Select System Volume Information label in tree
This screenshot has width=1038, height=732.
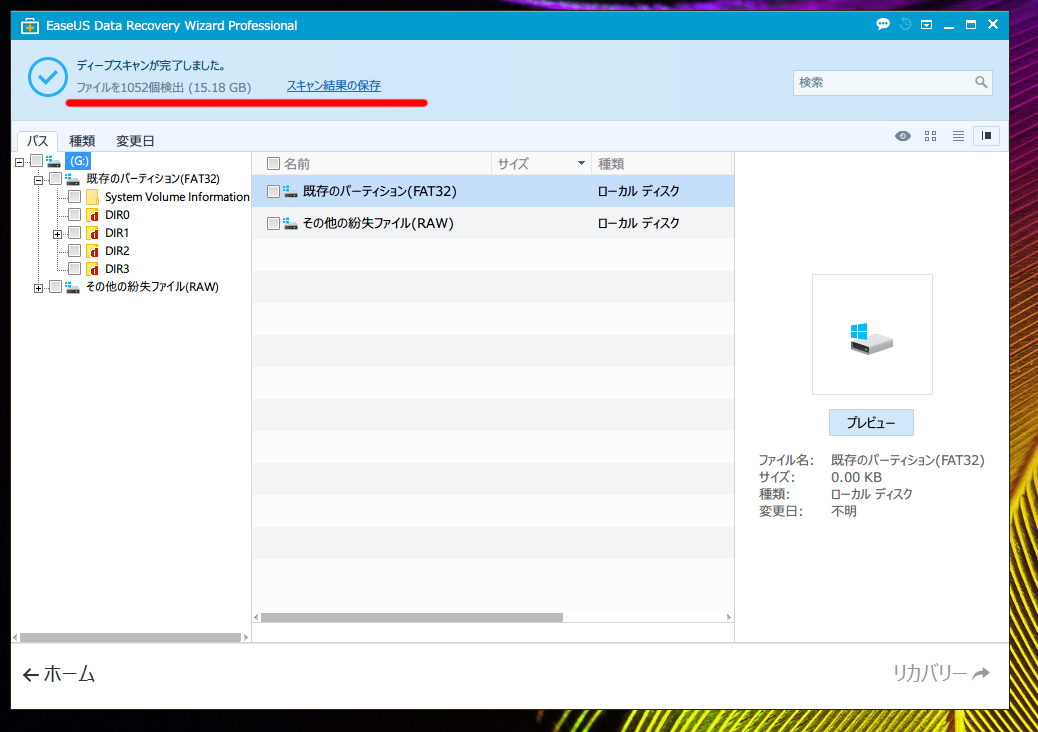pyautogui.click(x=177, y=197)
